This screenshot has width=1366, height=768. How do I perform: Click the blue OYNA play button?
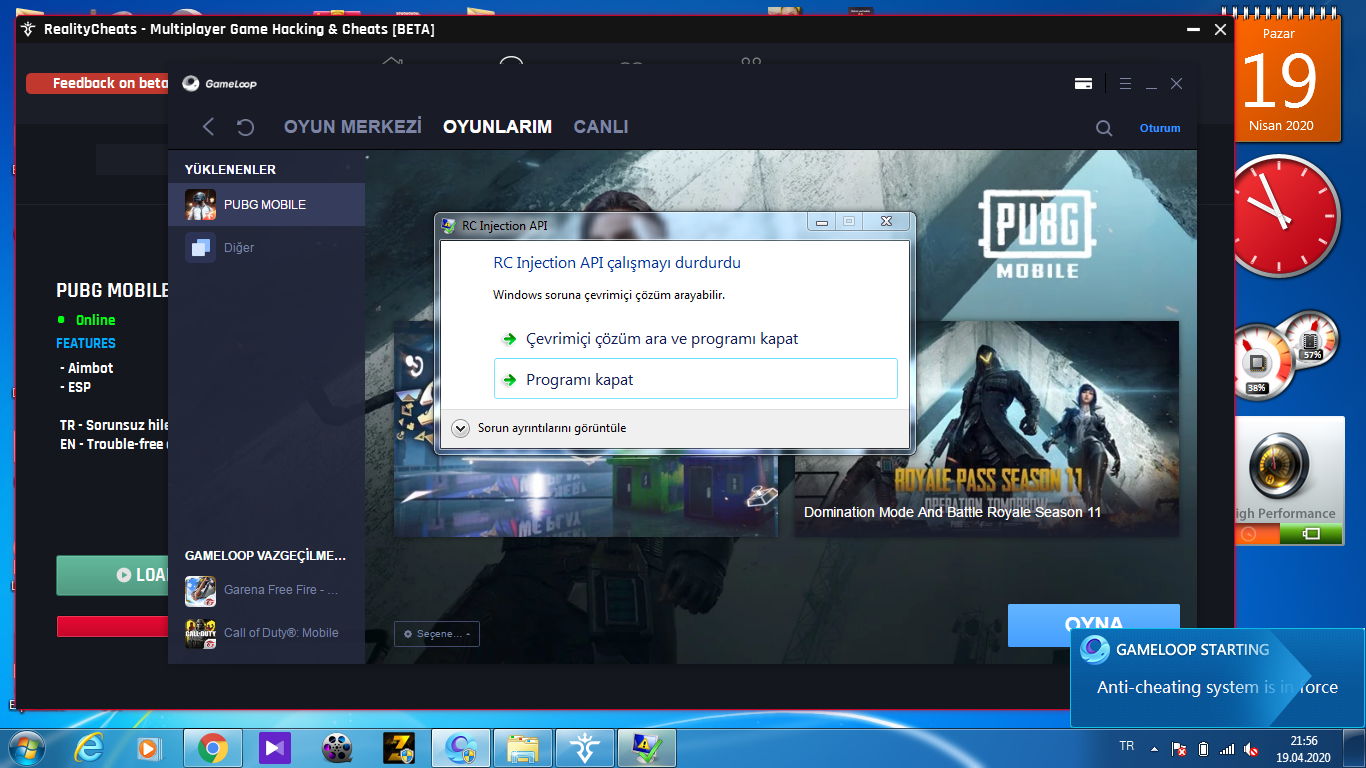tap(1094, 625)
